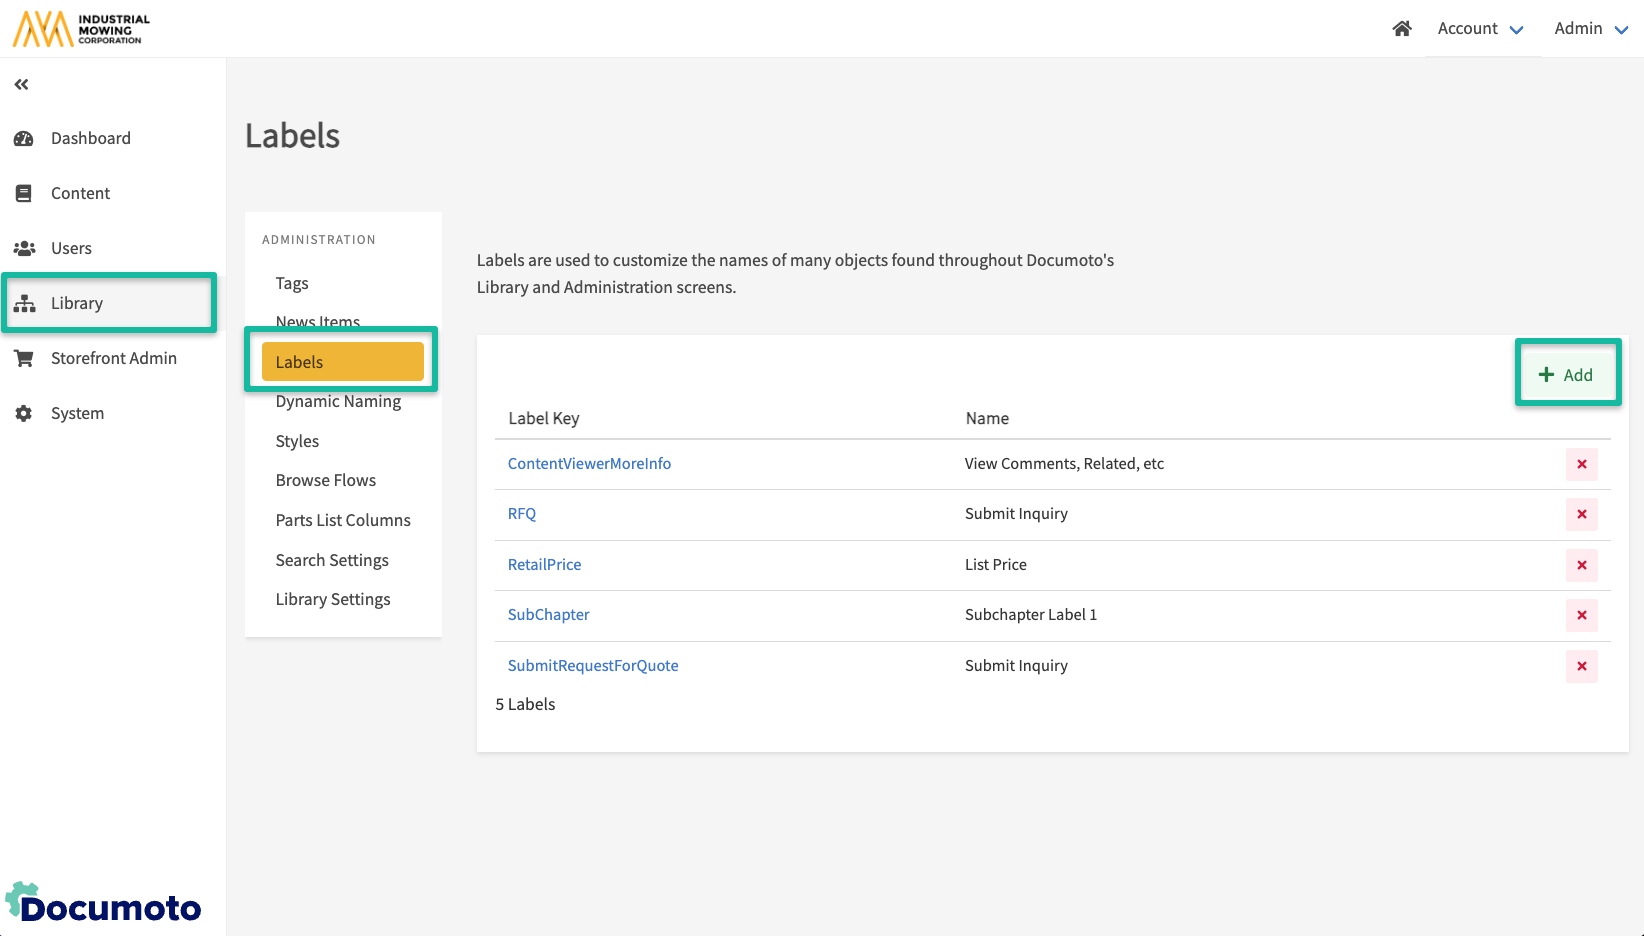Open the SubChapter label key link
Image resolution: width=1644 pixels, height=936 pixels.
pos(548,615)
